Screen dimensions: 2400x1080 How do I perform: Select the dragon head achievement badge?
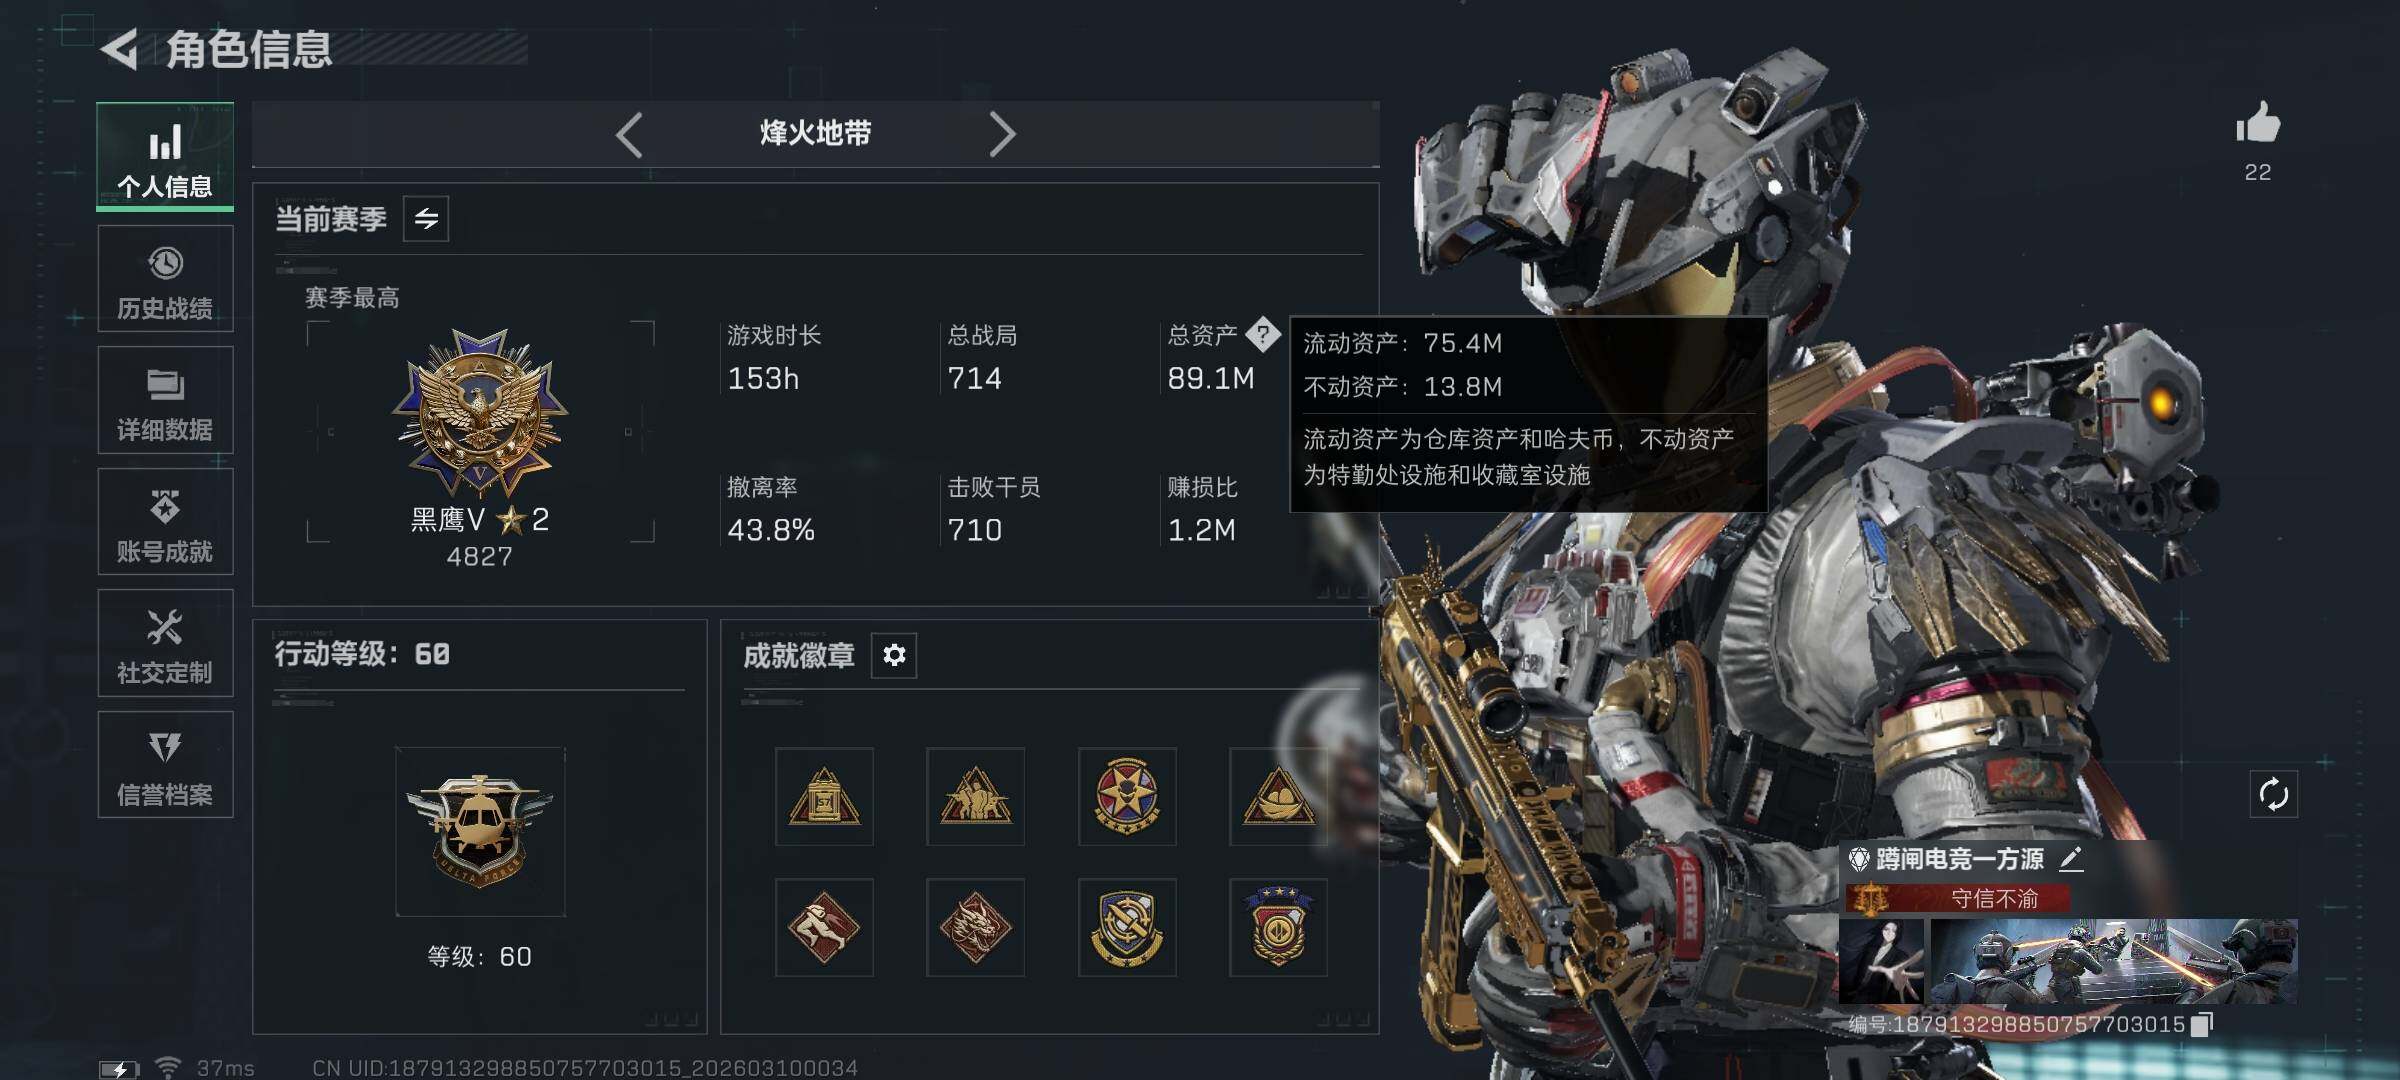click(x=975, y=927)
